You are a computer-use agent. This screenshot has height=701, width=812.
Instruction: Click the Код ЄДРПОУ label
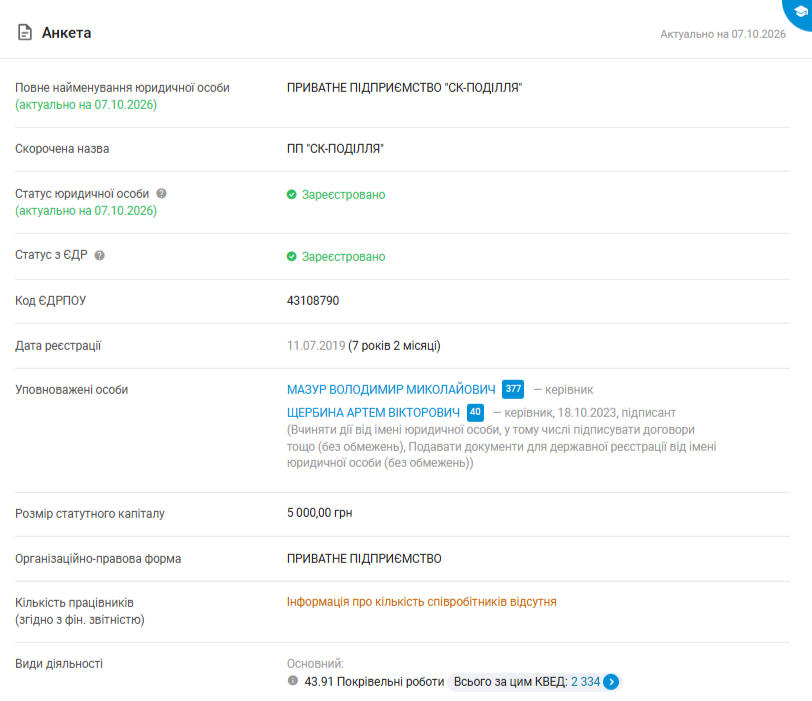[50, 301]
